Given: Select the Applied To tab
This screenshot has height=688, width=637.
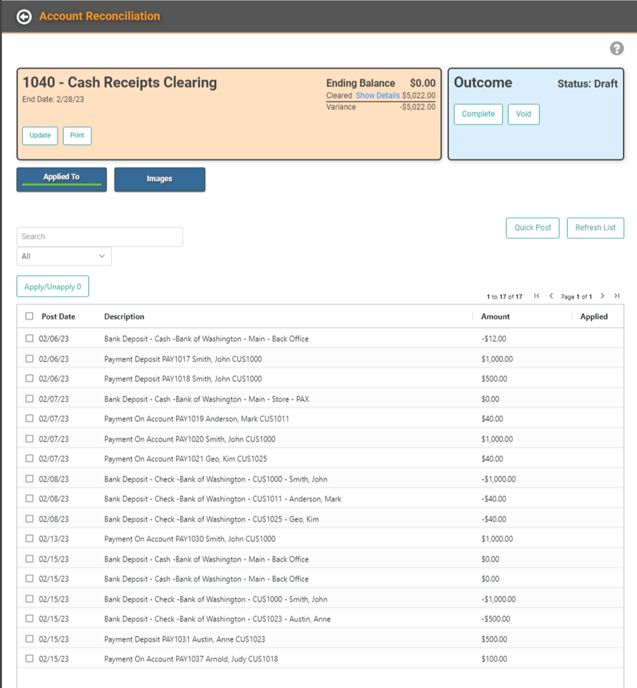Looking at the screenshot, I should (x=61, y=178).
